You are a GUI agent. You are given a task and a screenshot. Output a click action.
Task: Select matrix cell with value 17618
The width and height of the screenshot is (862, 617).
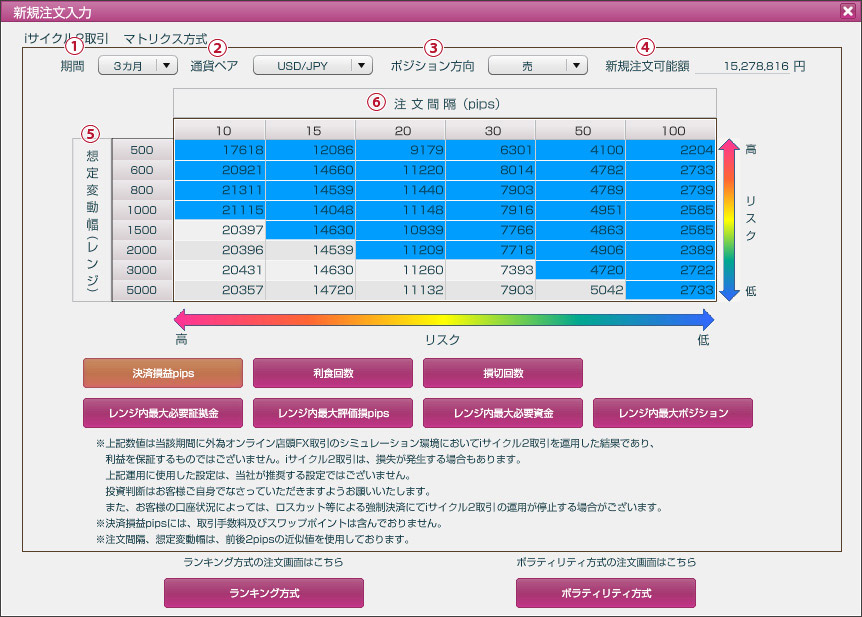(219, 150)
